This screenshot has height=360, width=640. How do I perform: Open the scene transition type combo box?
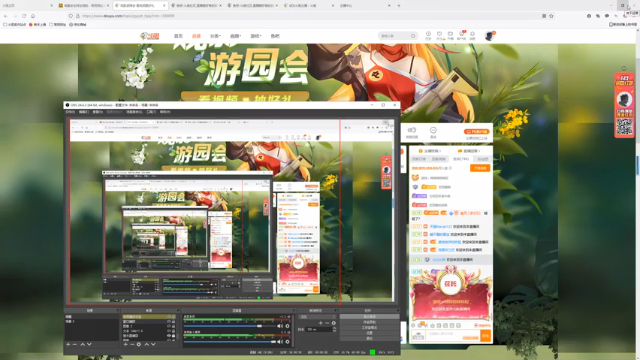pos(318,316)
